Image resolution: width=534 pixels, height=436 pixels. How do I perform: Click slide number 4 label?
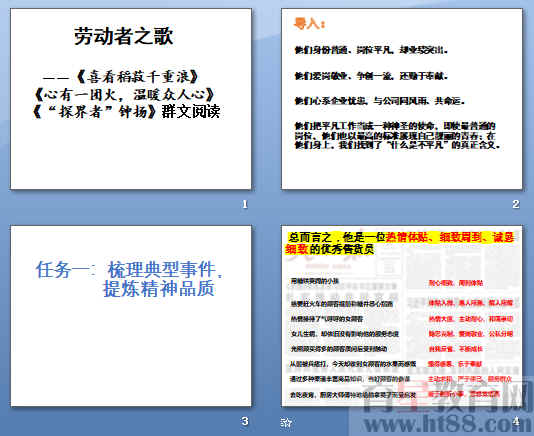pos(516,421)
